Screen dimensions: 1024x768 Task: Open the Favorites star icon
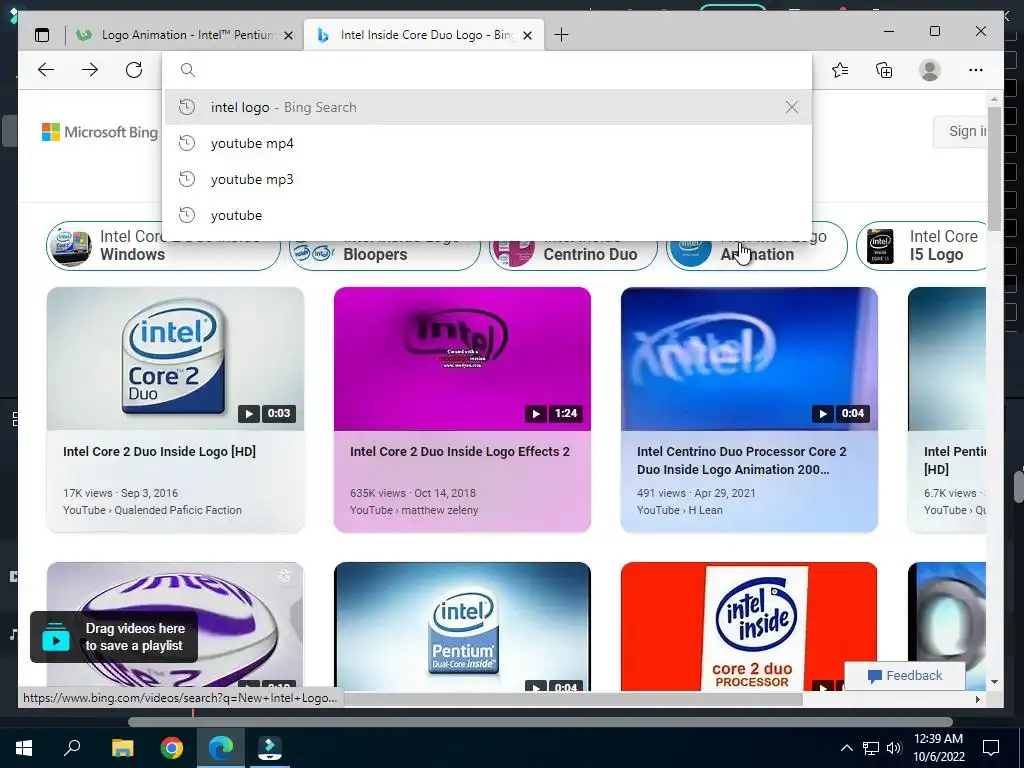840,70
